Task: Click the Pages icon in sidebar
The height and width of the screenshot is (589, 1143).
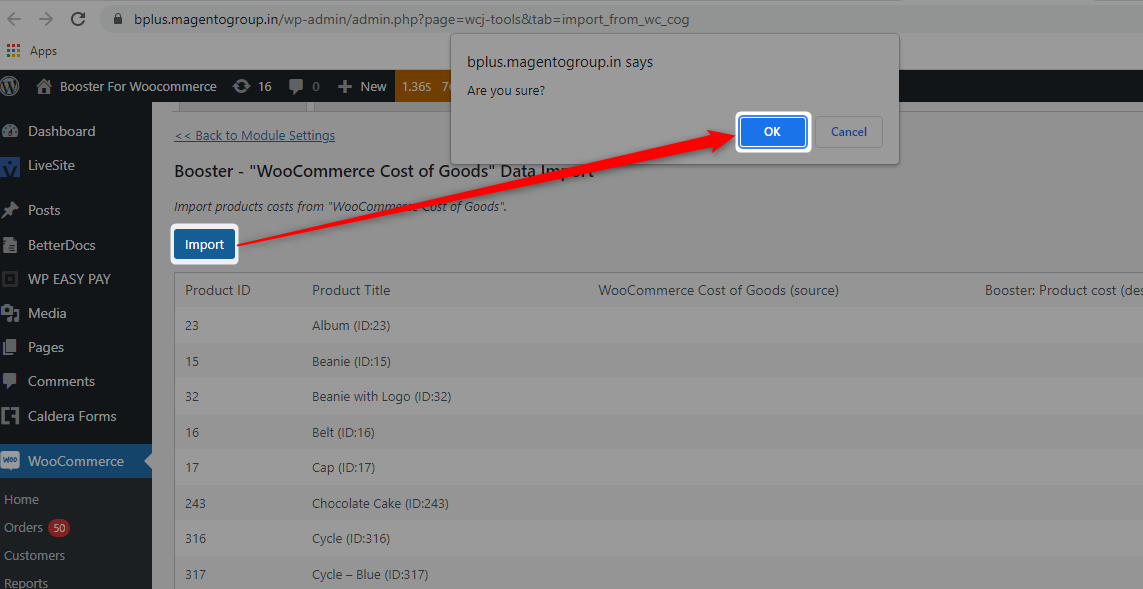Action: [10, 348]
